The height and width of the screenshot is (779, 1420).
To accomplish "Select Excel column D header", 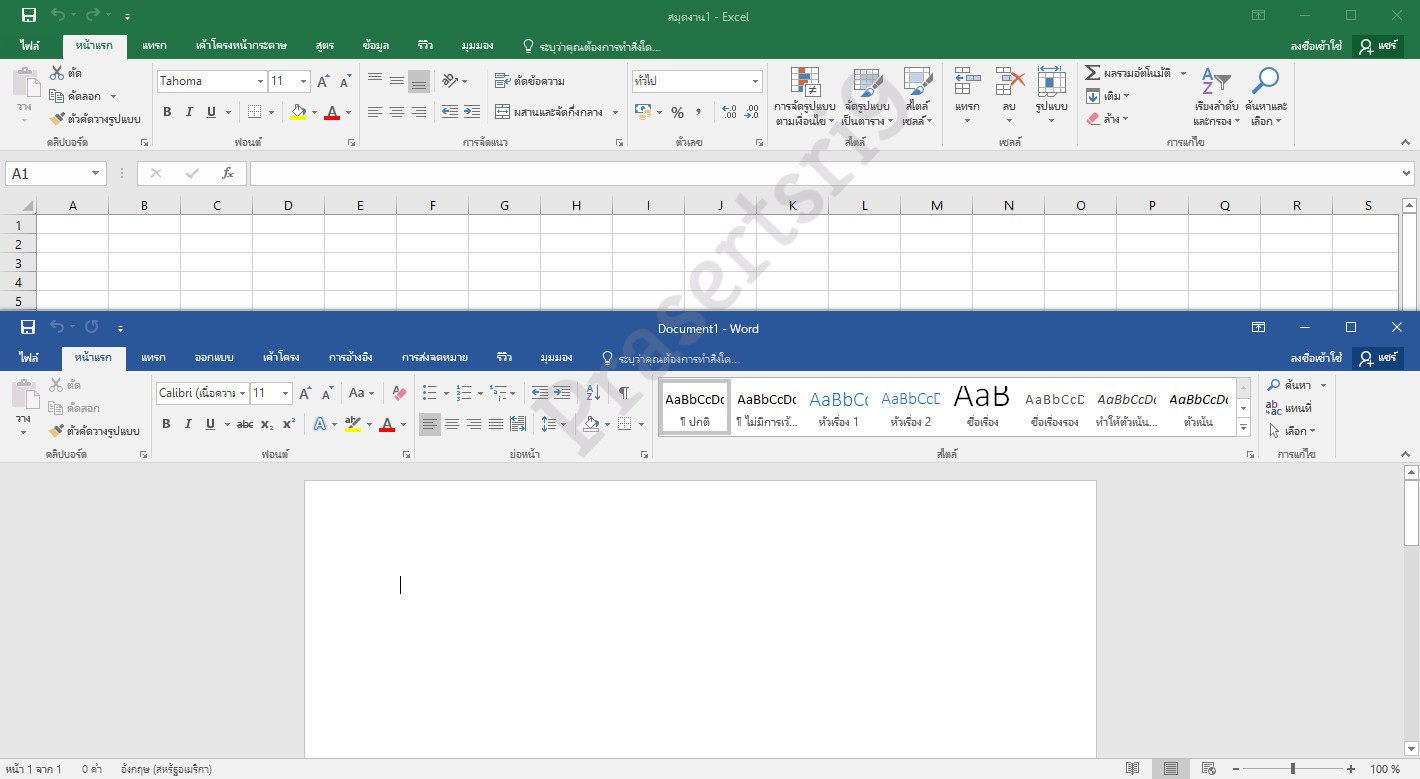I will tap(288, 205).
